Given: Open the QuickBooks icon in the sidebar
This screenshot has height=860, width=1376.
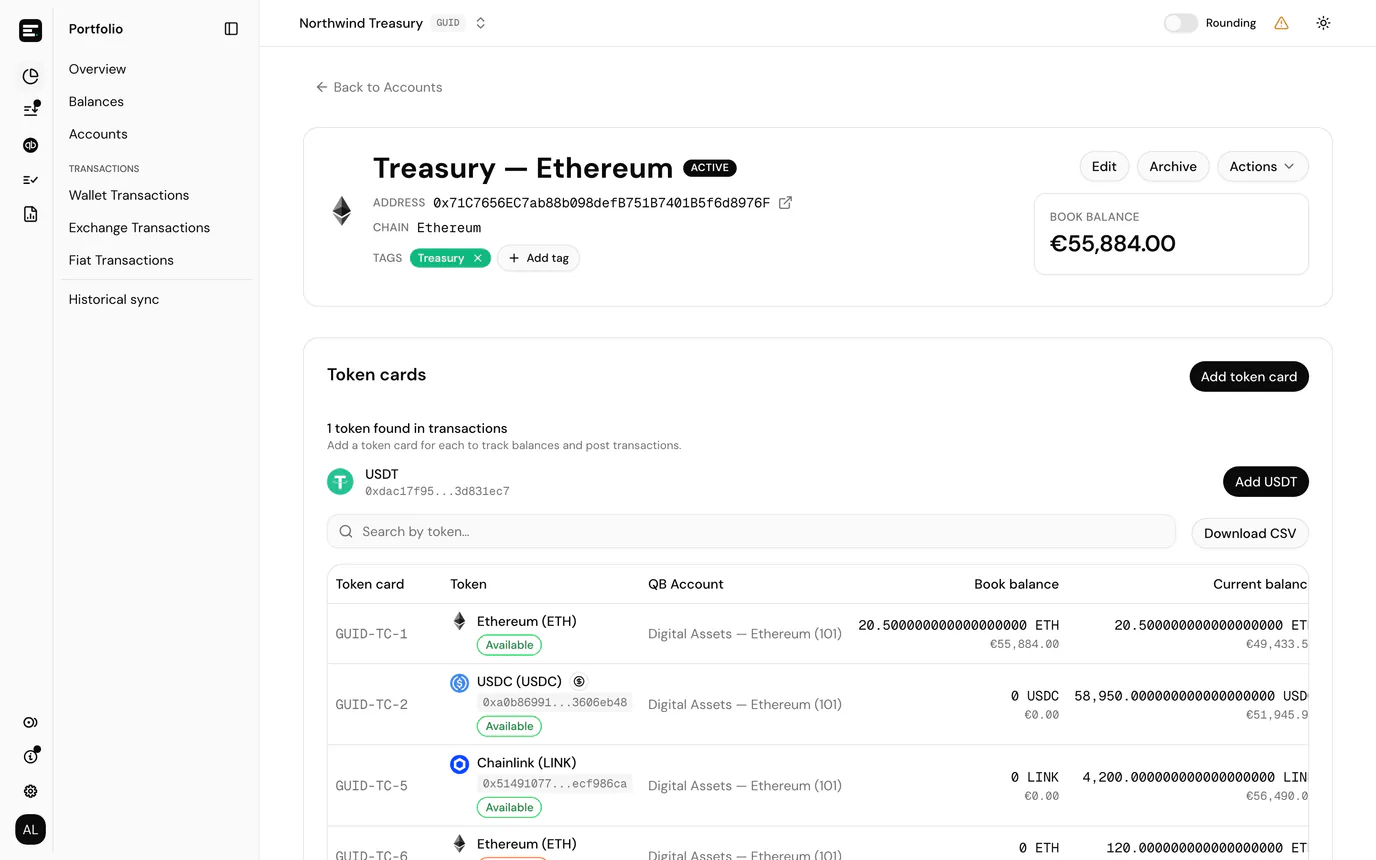Looking at the screenshot, I should pyautogui.click(x=31, y=145).
